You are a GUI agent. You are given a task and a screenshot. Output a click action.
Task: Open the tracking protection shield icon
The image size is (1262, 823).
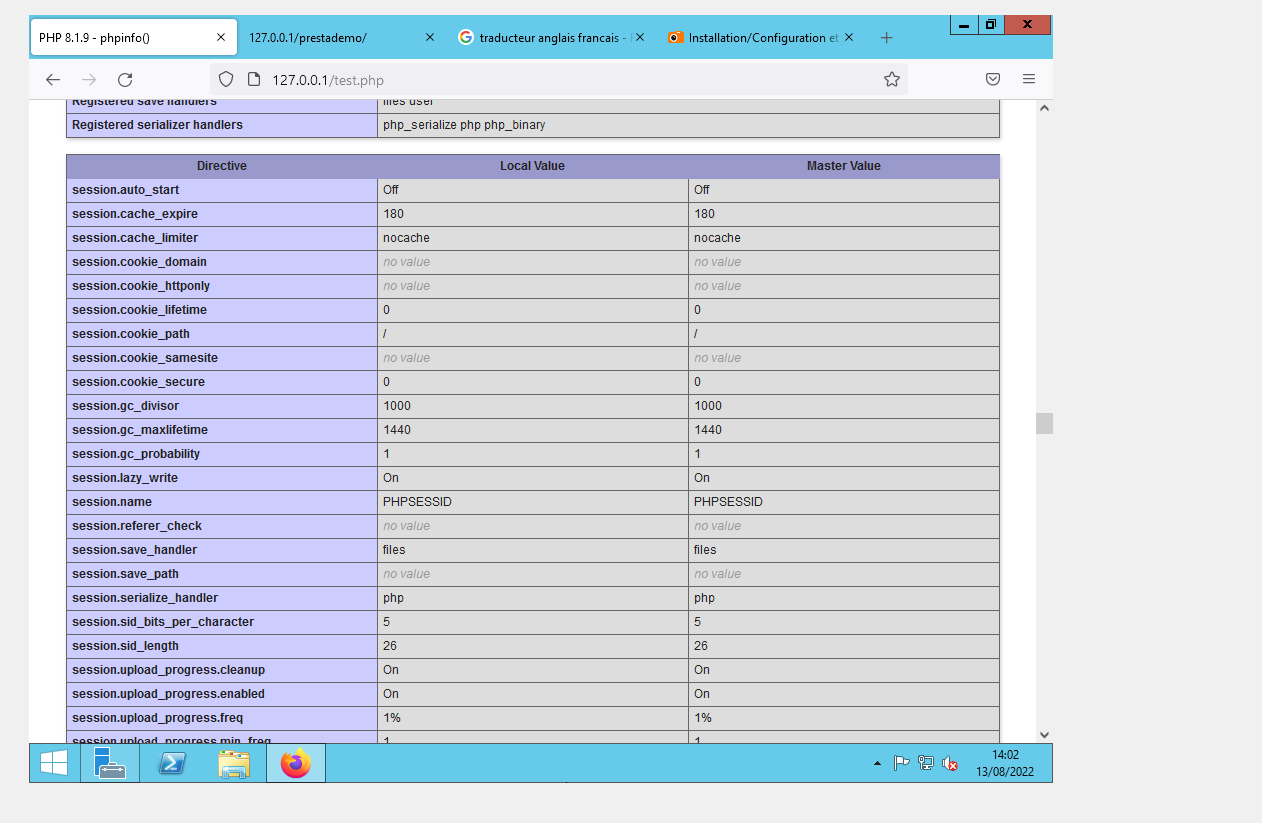click(x=226, y=80)
